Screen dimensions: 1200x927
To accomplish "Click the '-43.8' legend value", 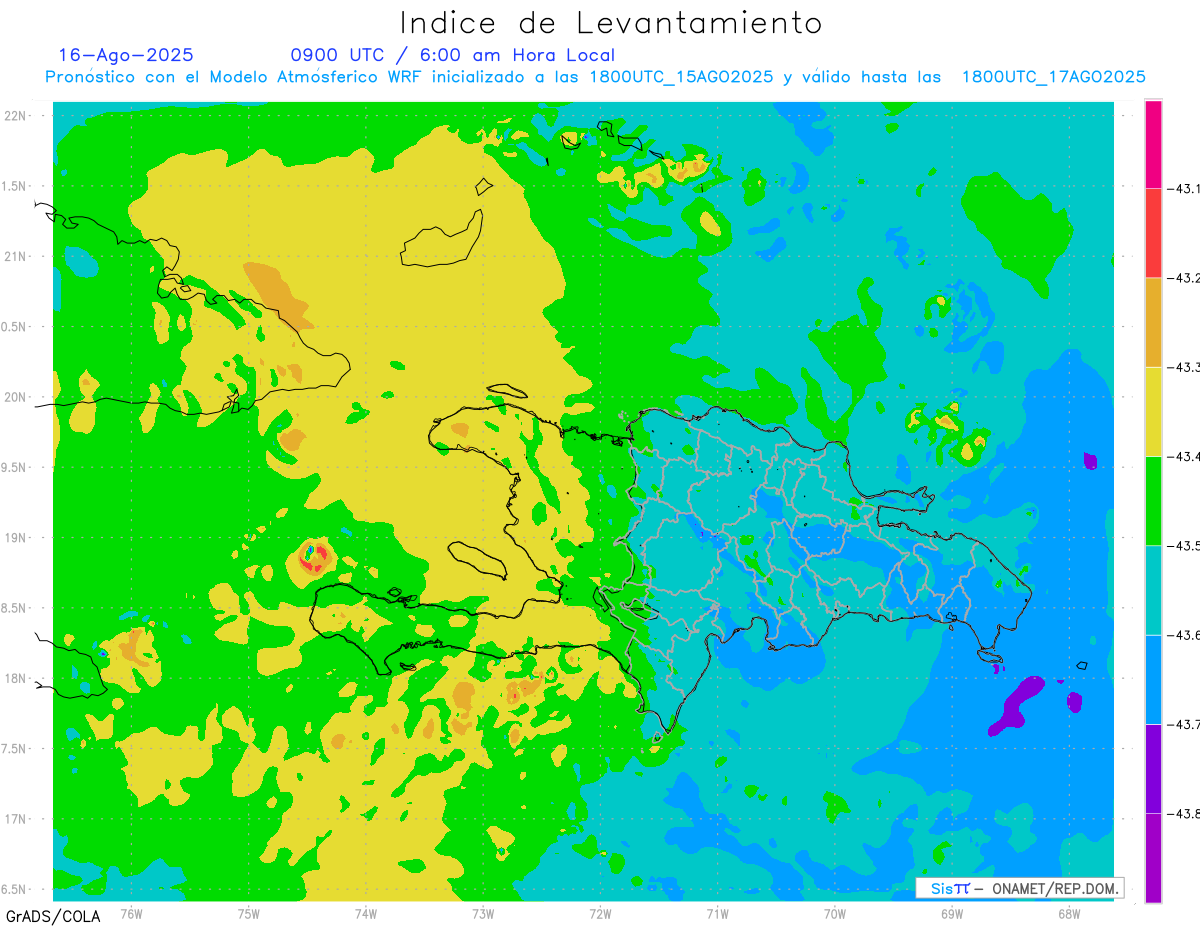I will click(1182, 814).
